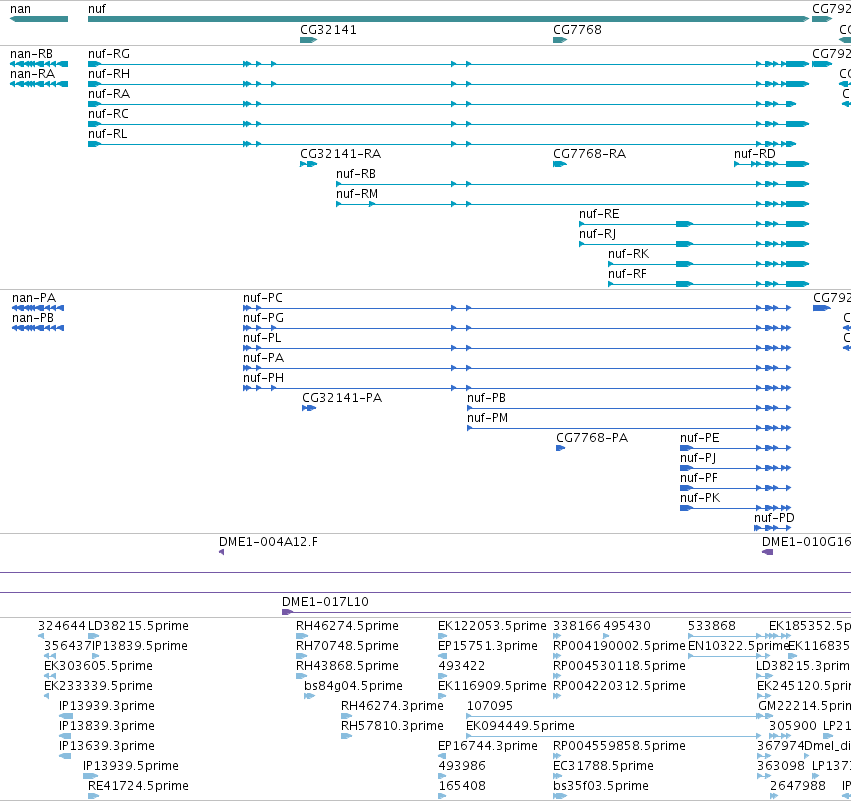Select the nuf-RB transcript label
The height and width of the screenshot is (801, 851).
[x=355, y=174]
